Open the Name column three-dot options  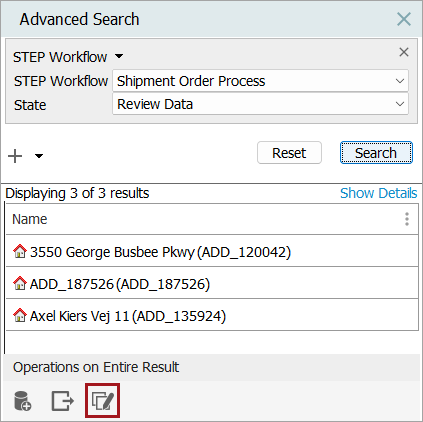tap(407, 219)
